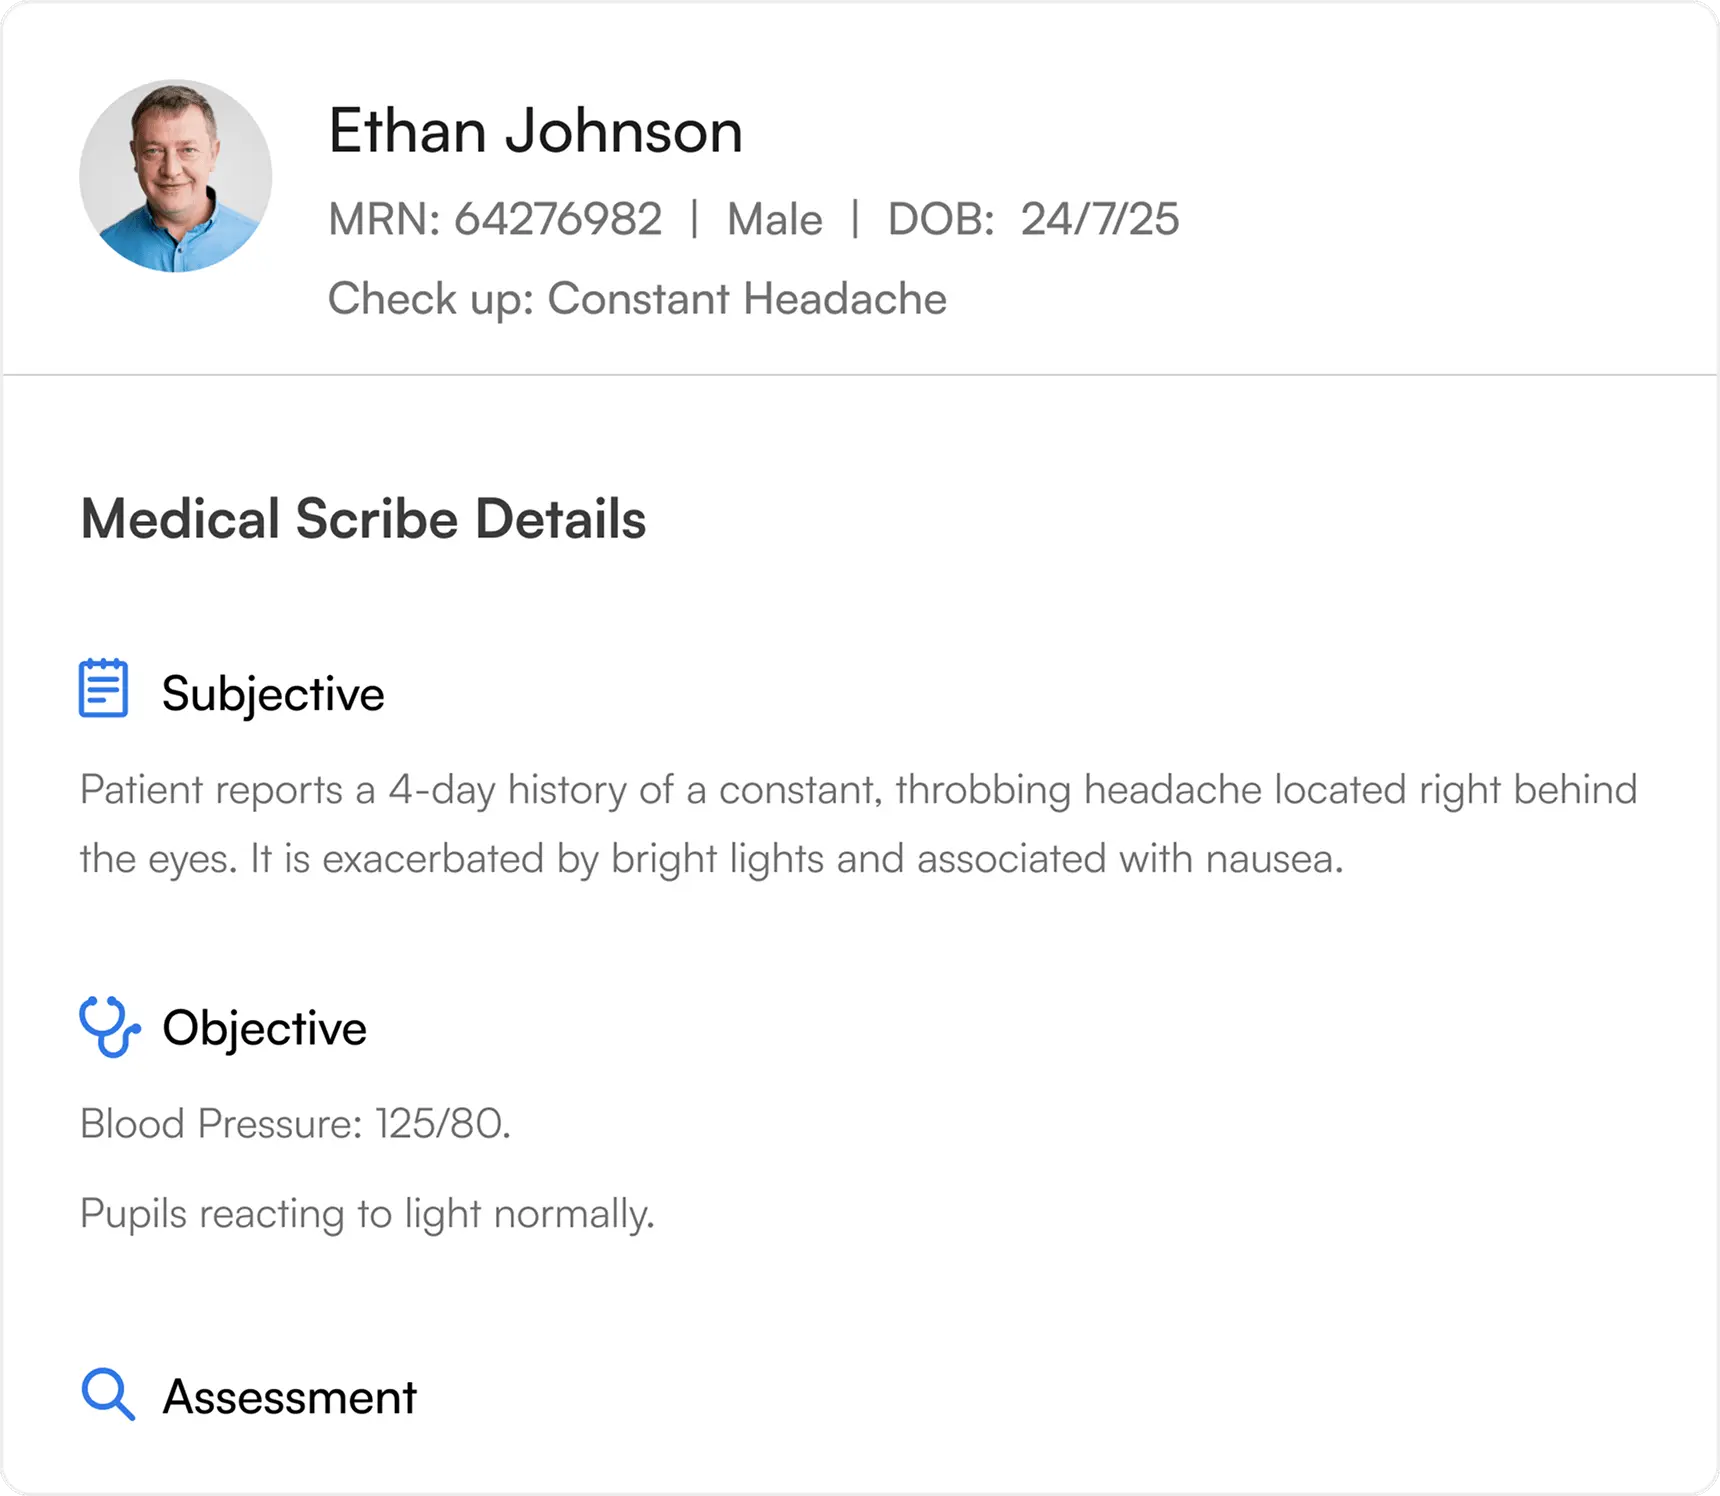Select the Blood Pressure 125/80 reading

(295, 1124)
